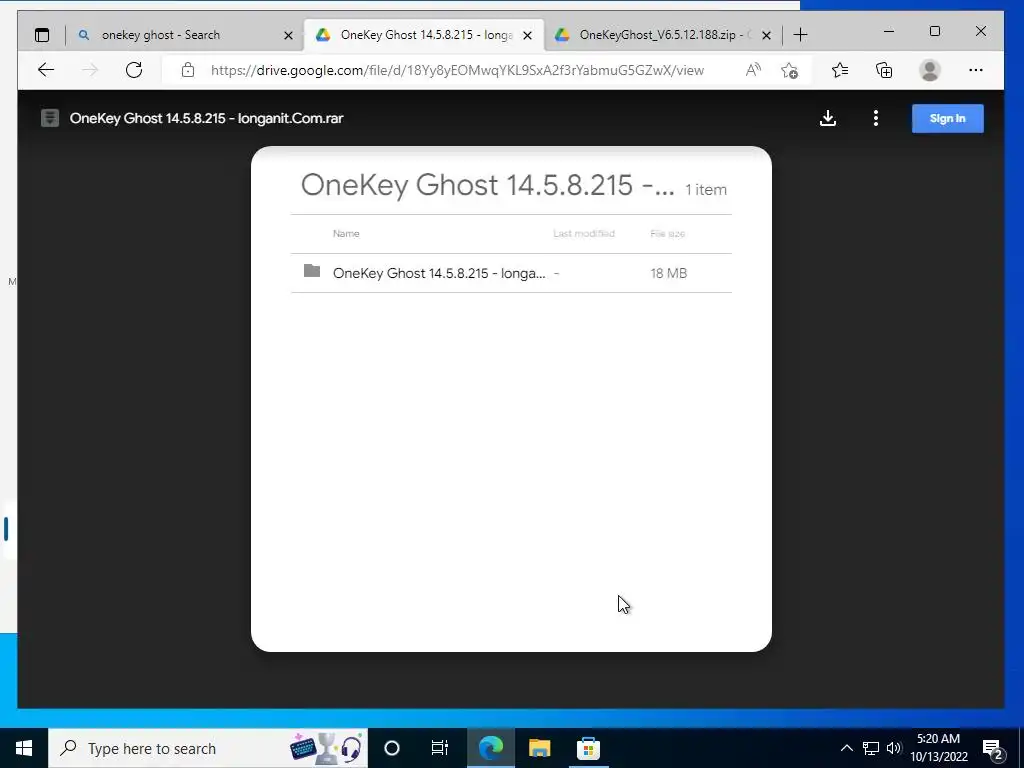Screen dimensions: 1024x768
Task: Open Edge Settings and more menu
Action: point(976,70)
